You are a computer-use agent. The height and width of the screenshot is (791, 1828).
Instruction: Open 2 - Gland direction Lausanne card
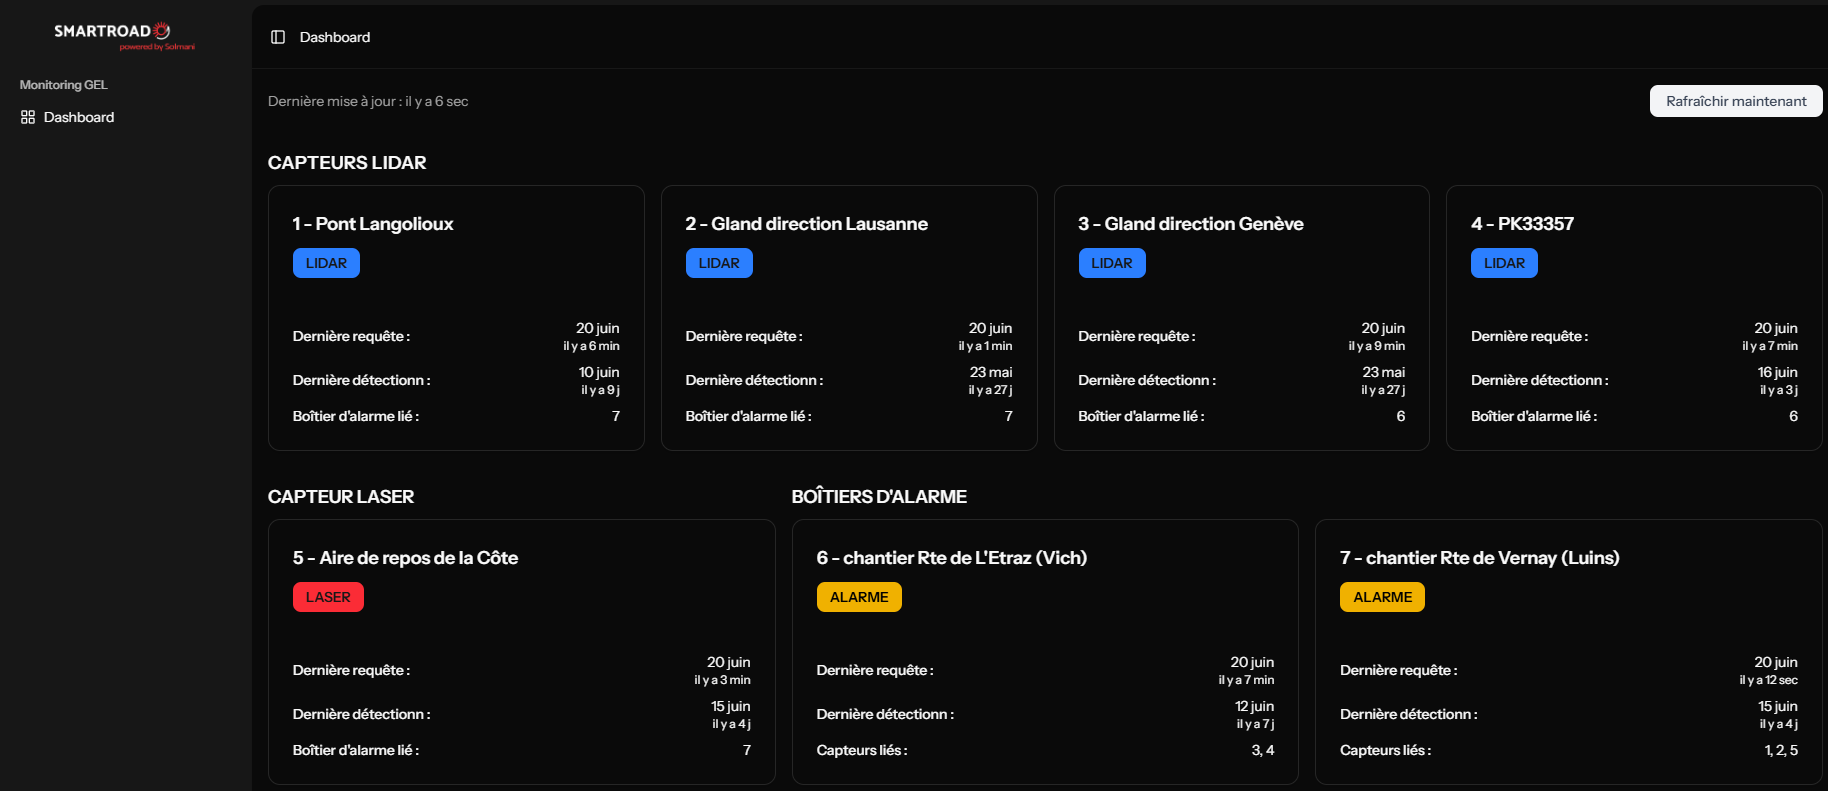point(806,224)
